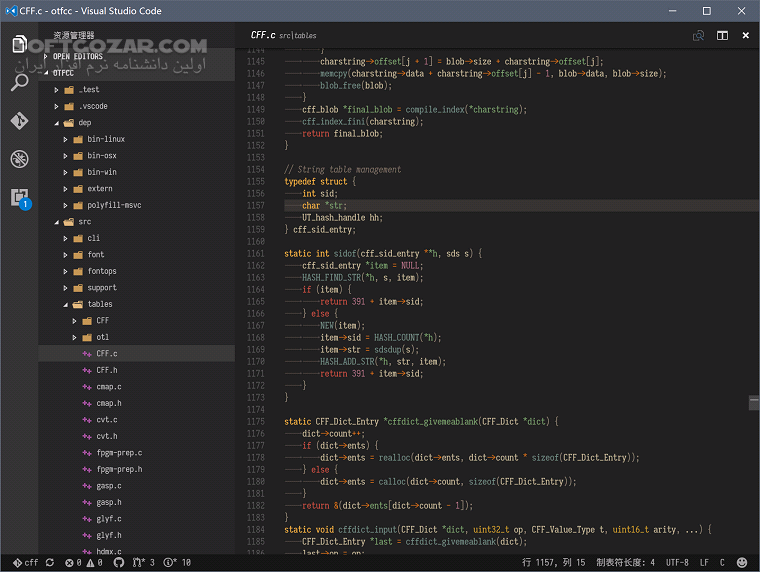This screenshot has height=572, width=760.
Task: Change end of line sequence LF
Action: pos(704,562)
